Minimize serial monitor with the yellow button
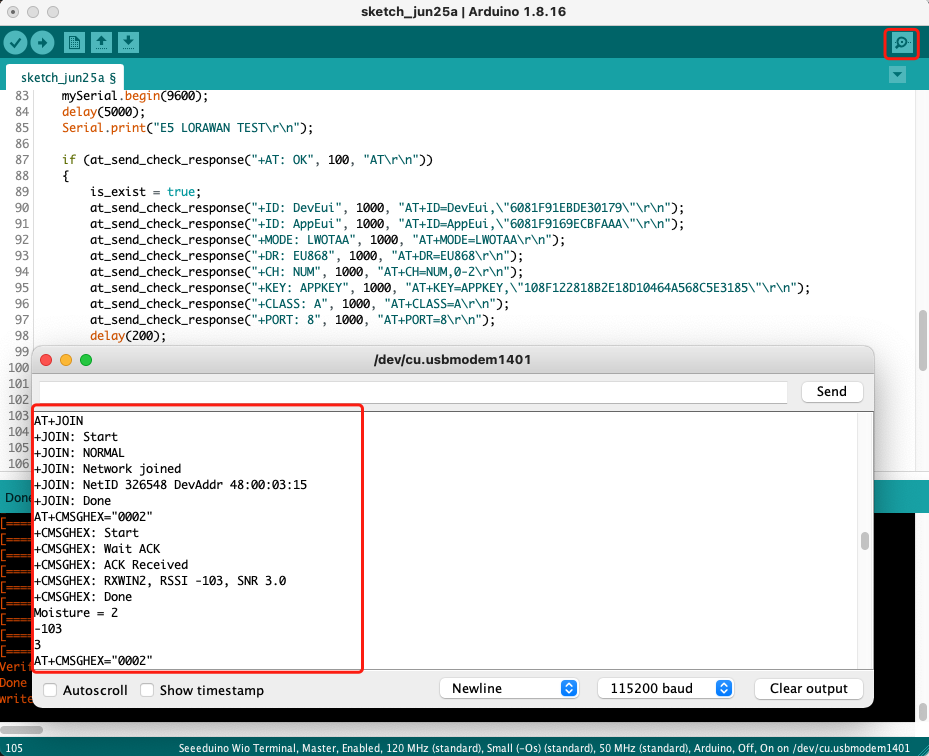This screenshot has width=929, height=756. pos(66,360)
